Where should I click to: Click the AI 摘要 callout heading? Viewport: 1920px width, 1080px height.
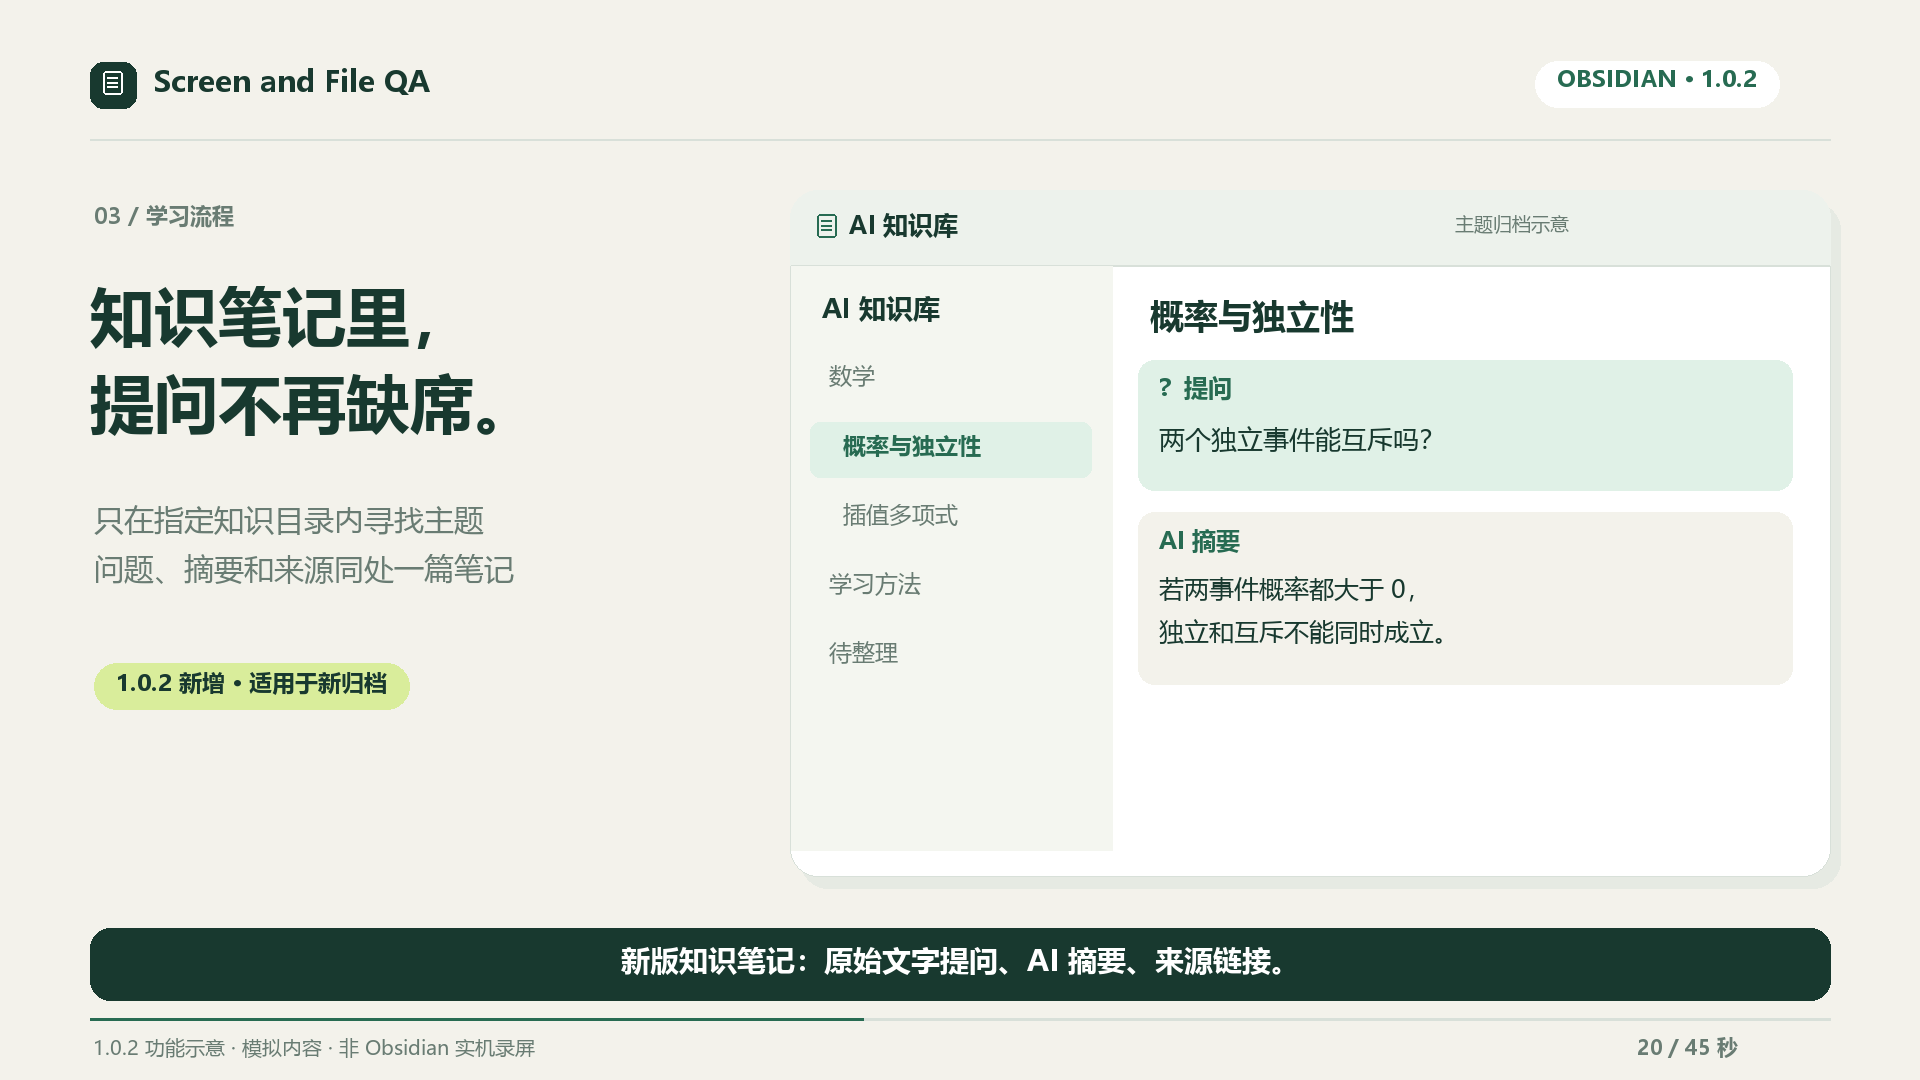(x=1199, y=541)
